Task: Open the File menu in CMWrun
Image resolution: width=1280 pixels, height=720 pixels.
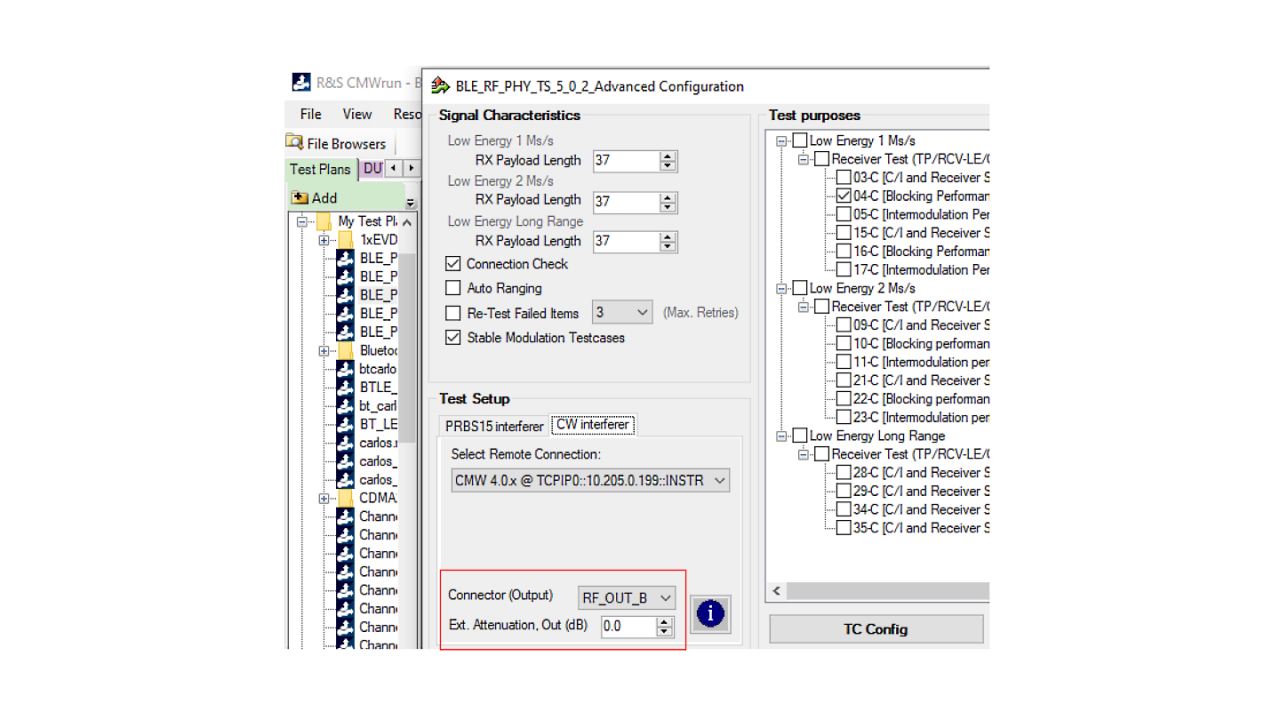Action: pos(311,114)
